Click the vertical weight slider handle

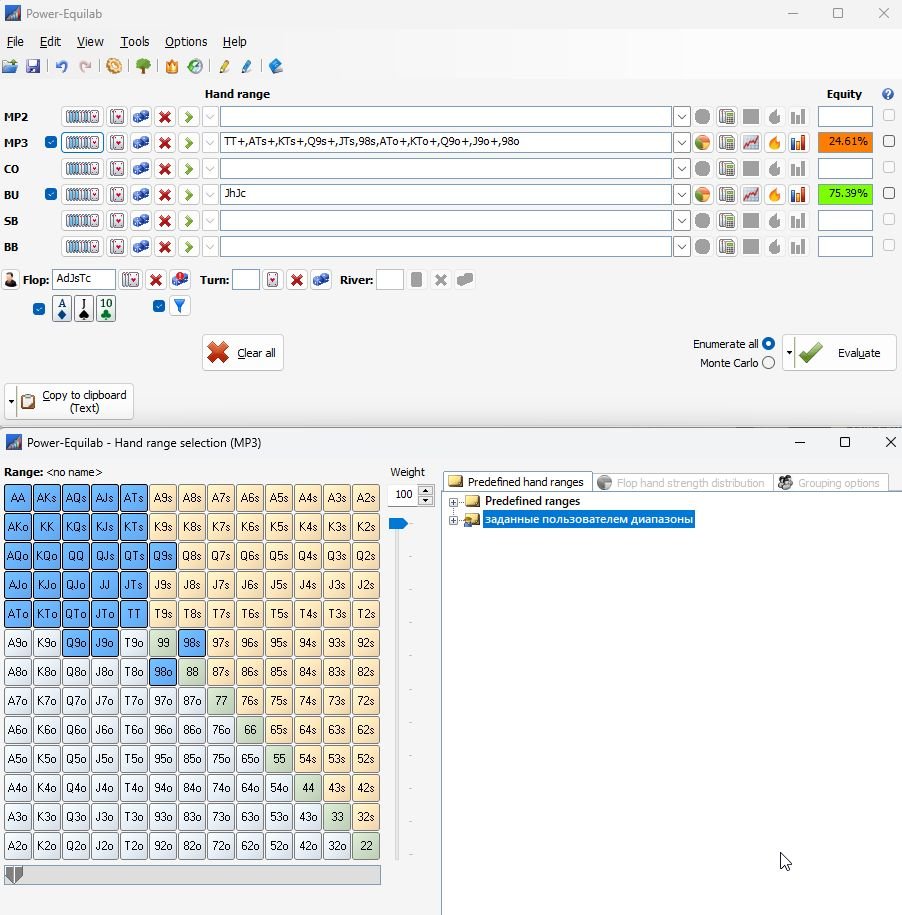pyautogui.click(x=398, y=523)
